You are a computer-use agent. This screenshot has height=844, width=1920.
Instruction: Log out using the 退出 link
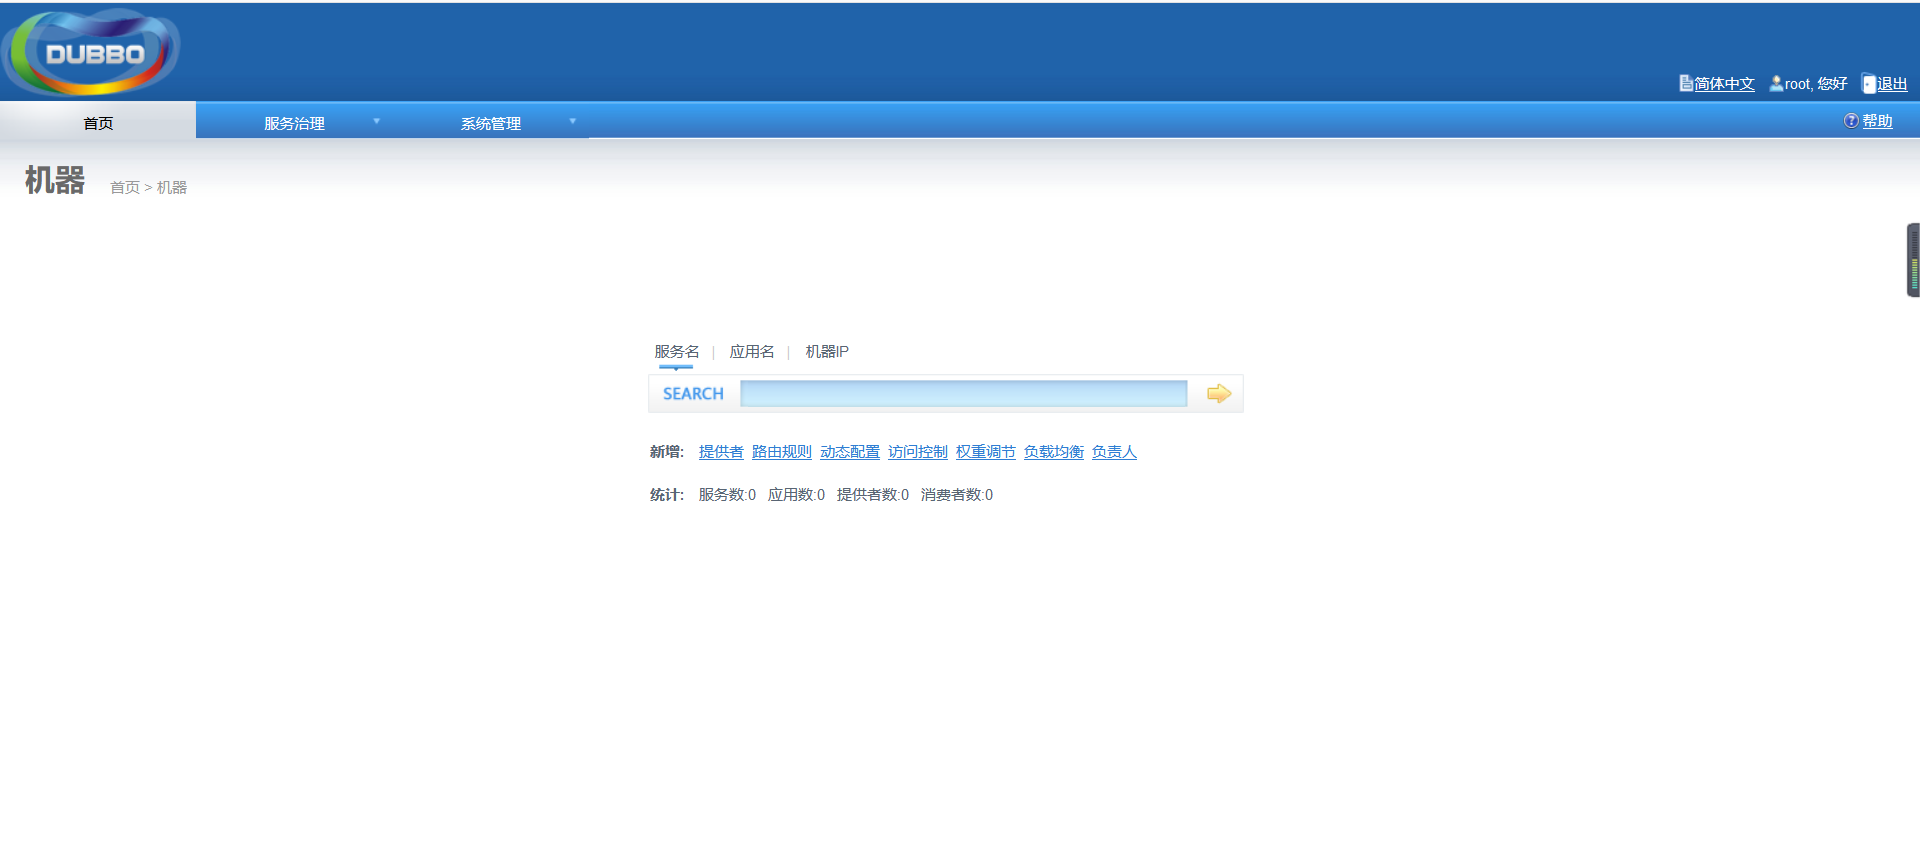pos(1892,84)
